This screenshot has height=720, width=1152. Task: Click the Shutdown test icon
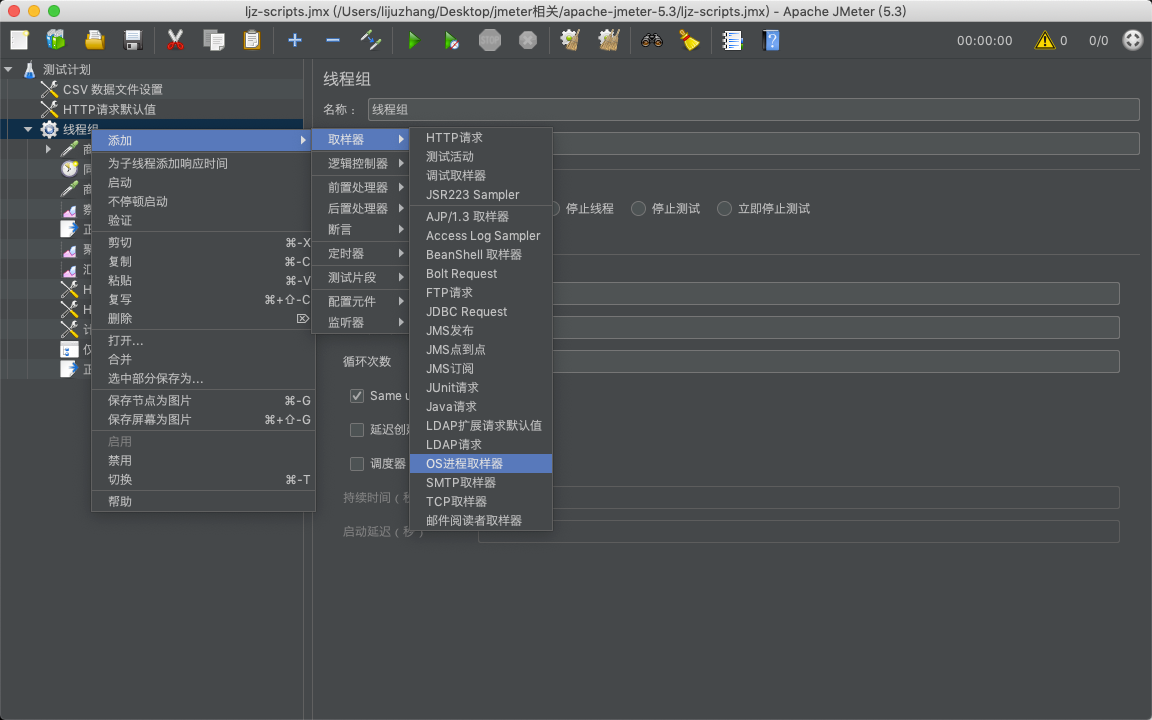click(528, 40)
